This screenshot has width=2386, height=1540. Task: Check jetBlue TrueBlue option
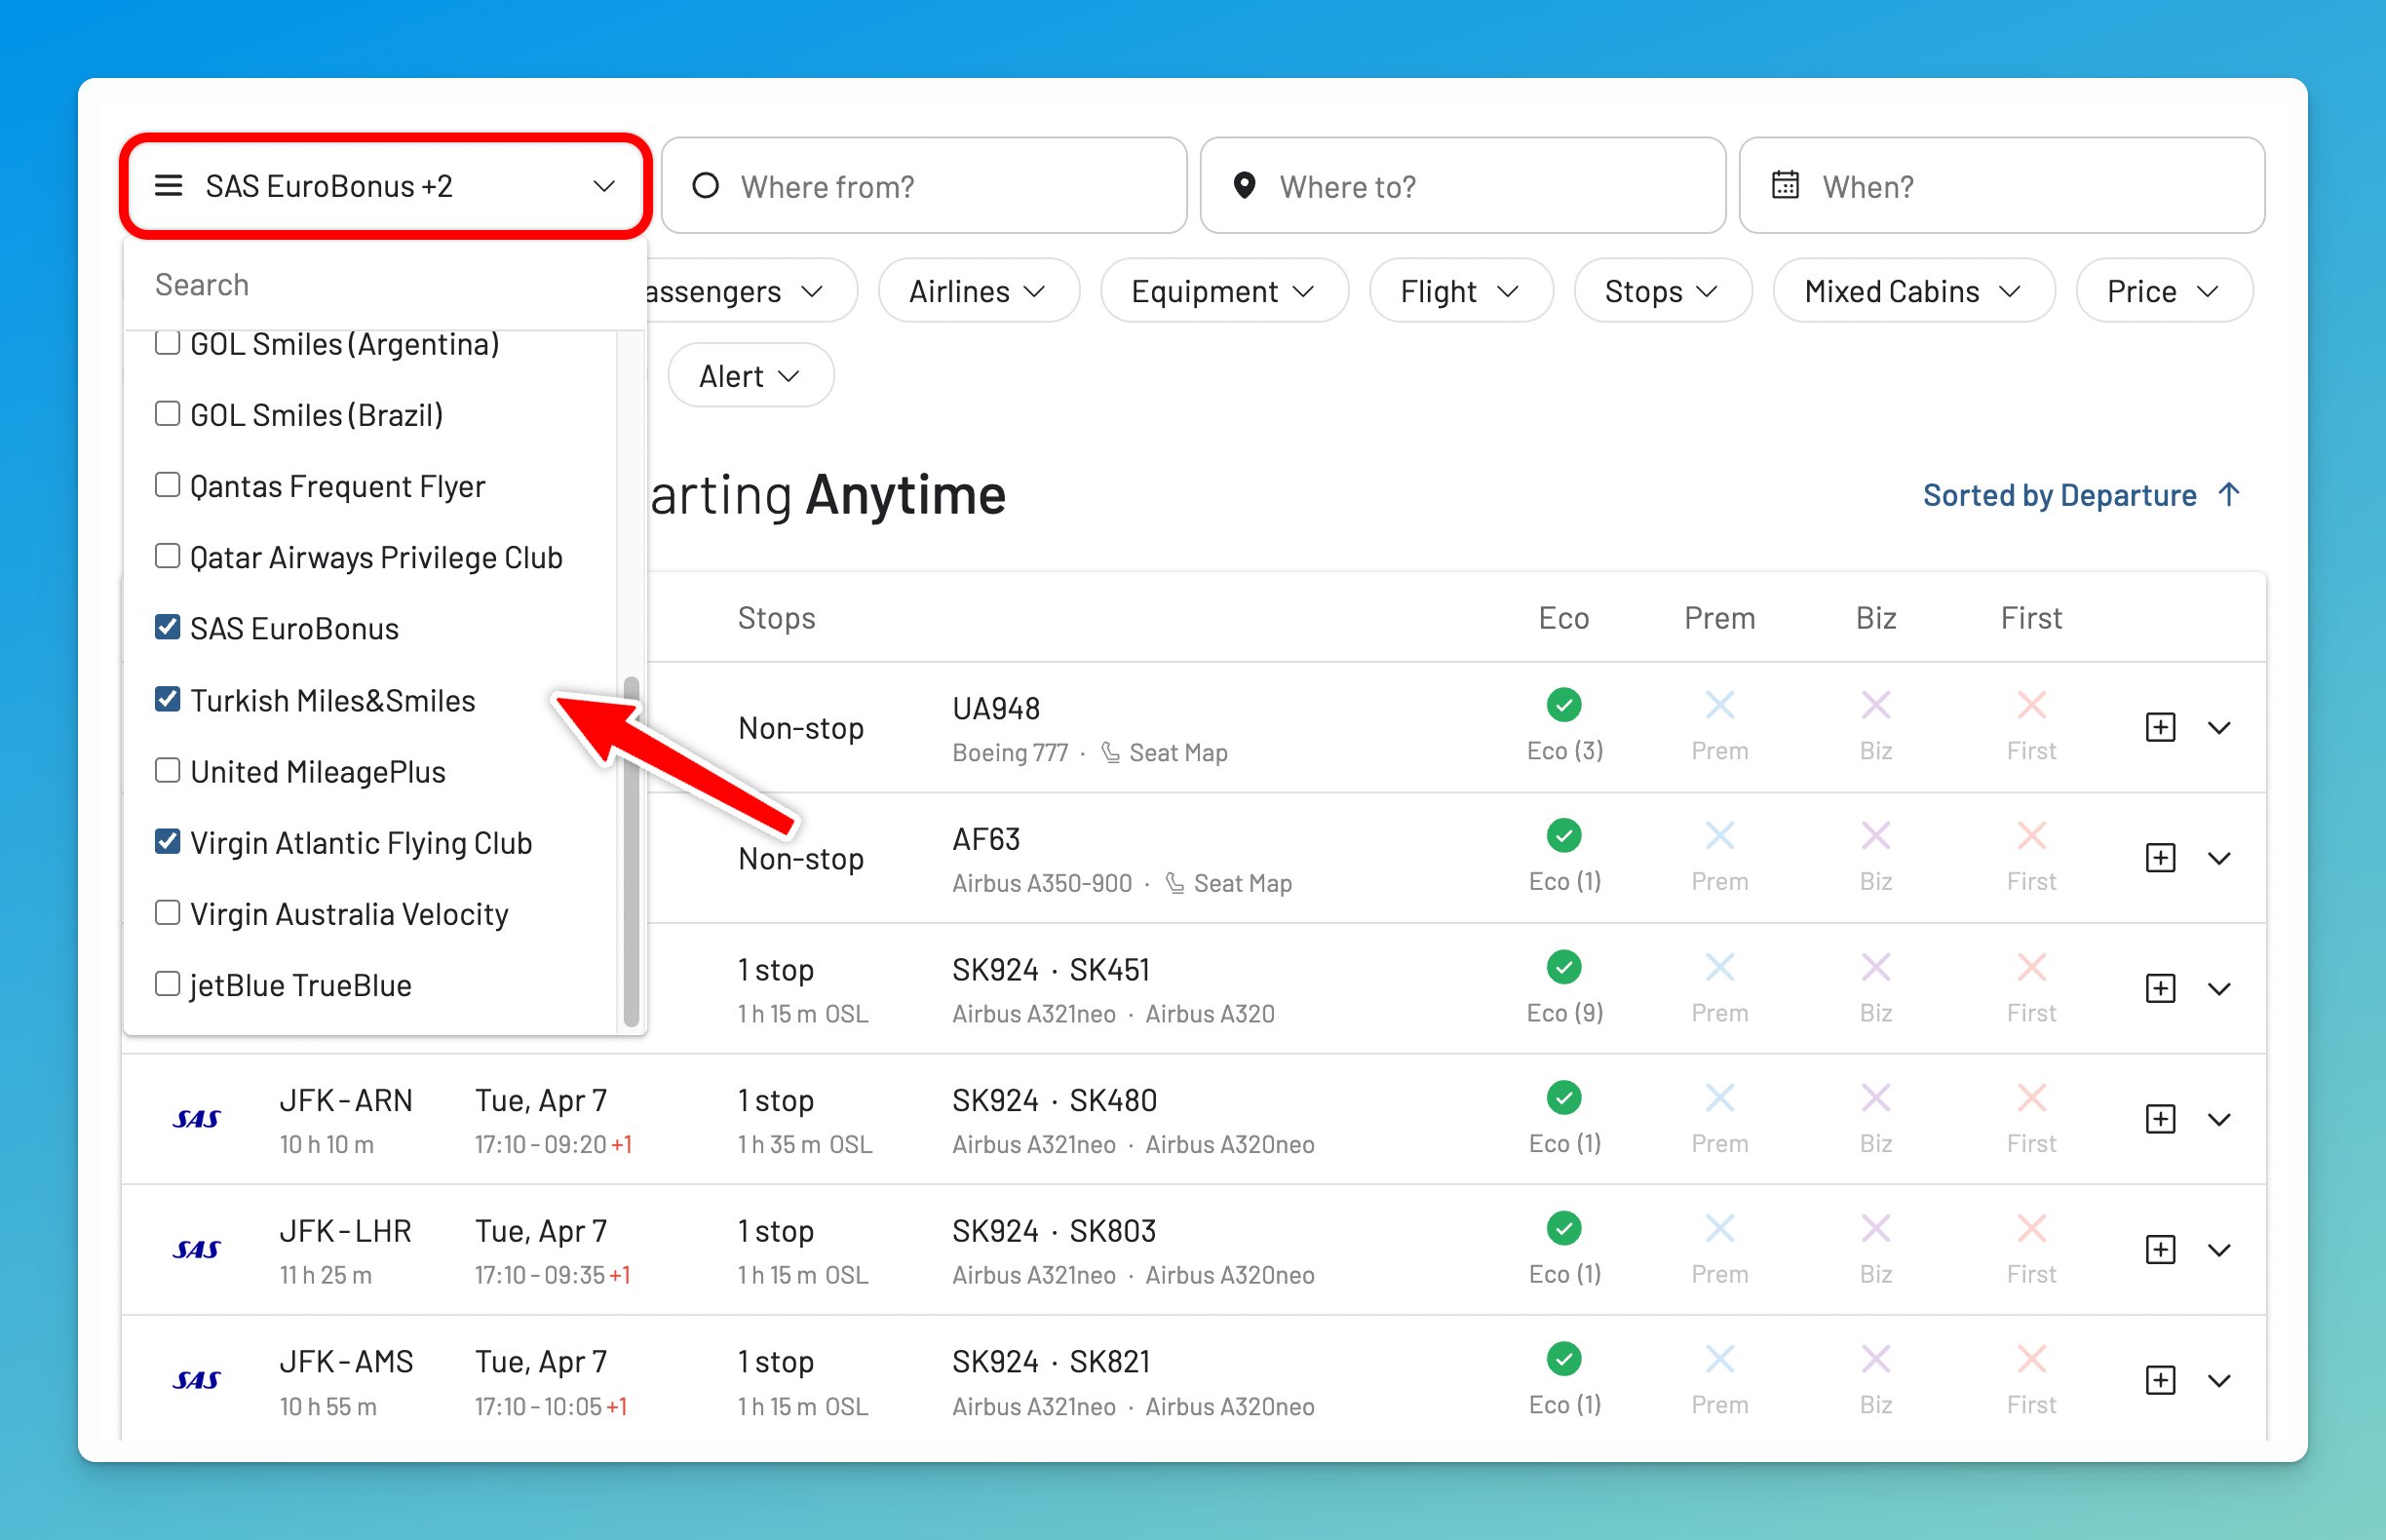coord(167,985)
